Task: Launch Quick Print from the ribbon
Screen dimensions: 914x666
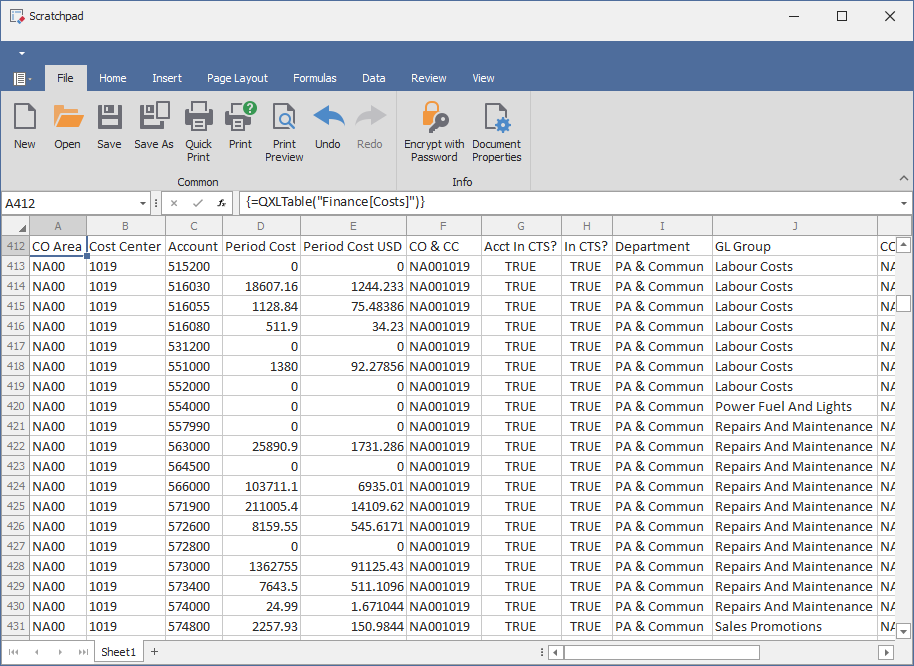Action: coord(199,131)
